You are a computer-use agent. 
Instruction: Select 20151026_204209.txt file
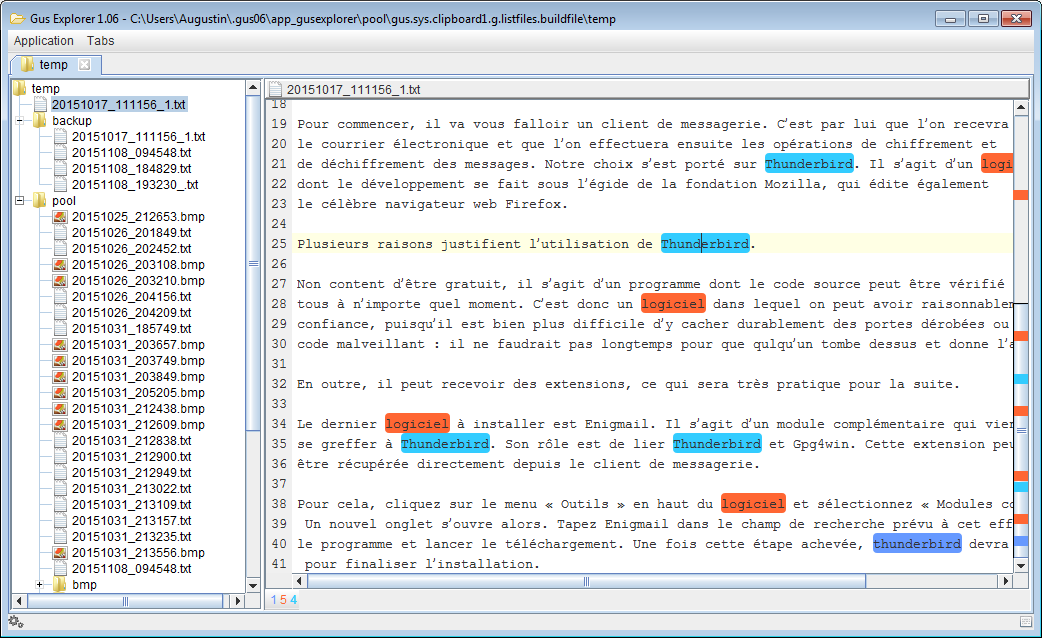132,312
